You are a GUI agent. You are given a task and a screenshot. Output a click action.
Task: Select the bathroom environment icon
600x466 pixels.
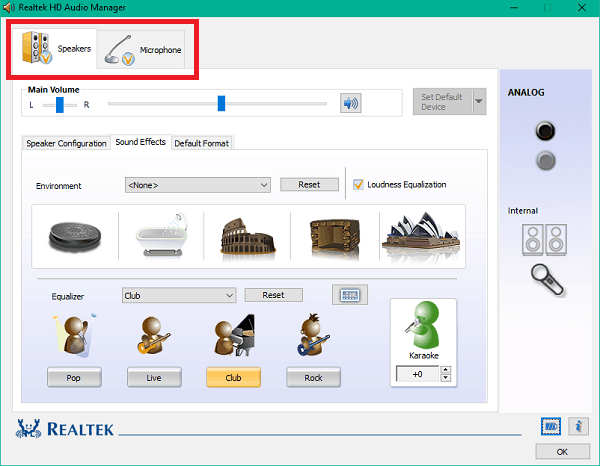pos(161,235)
